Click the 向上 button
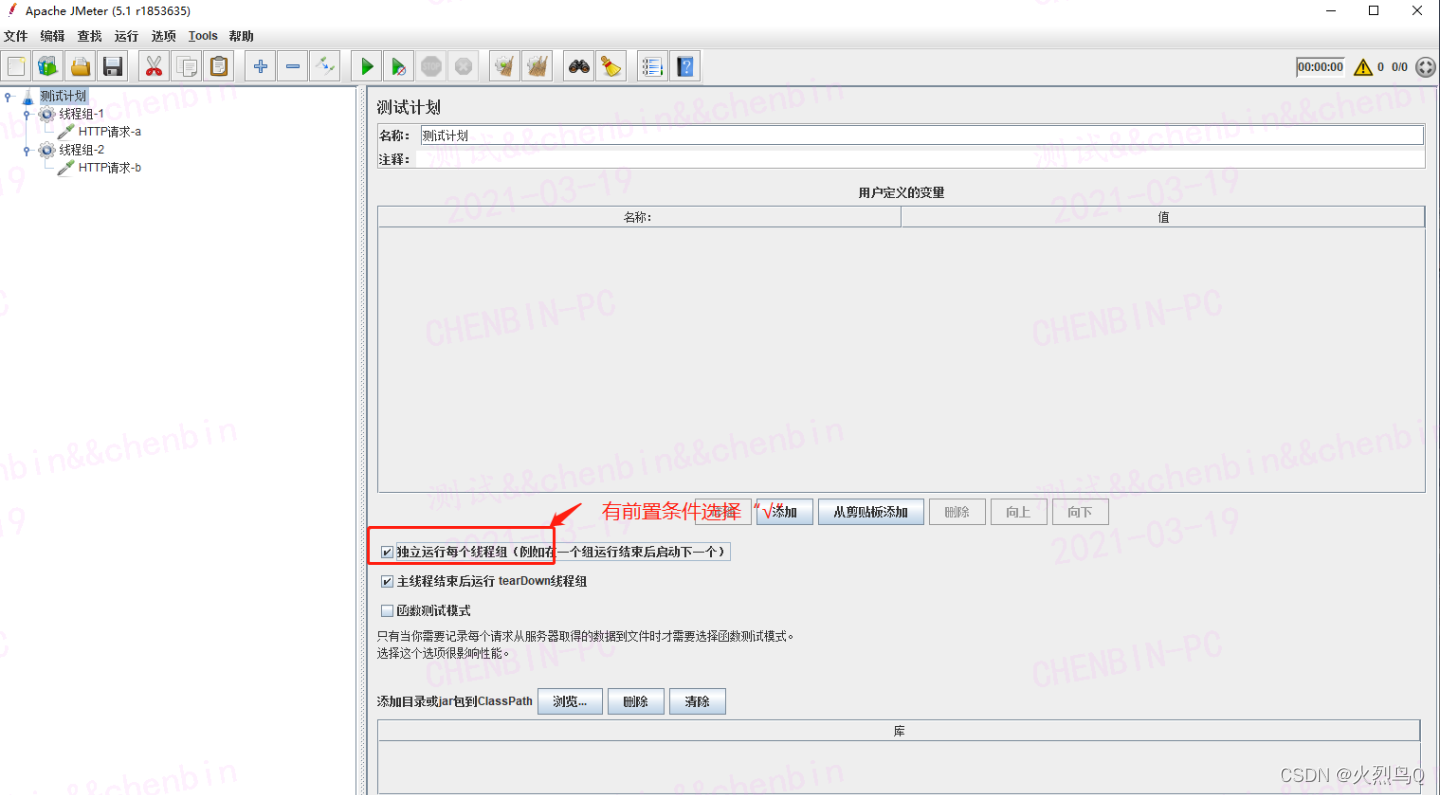 pyautogui.click(x=1018, y=512)
